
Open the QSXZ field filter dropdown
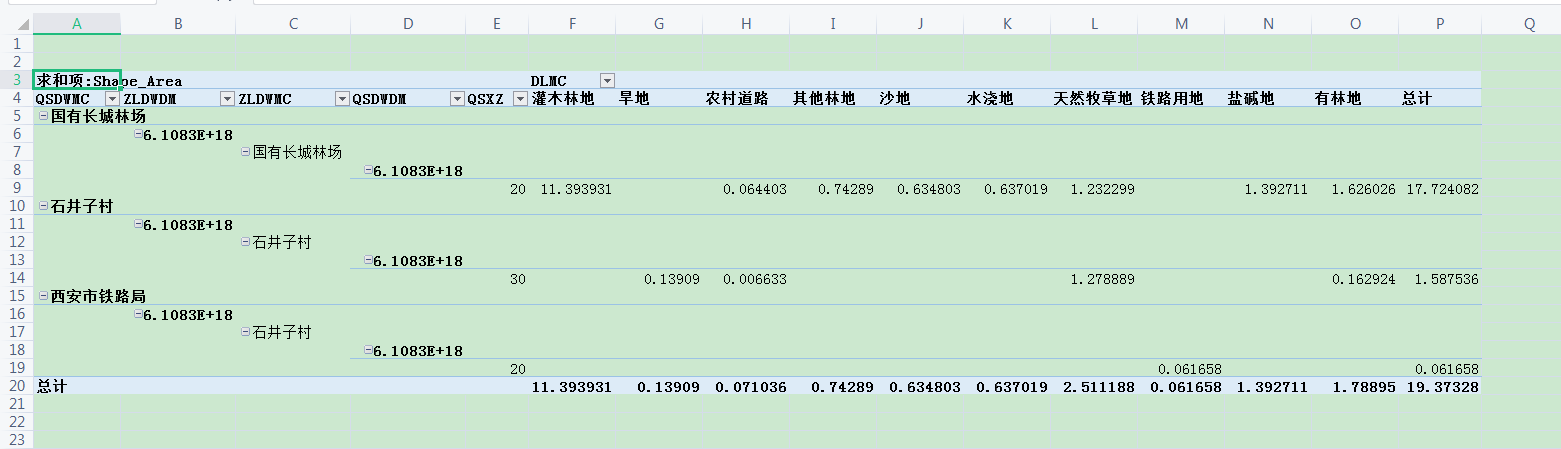coord(520,98)
